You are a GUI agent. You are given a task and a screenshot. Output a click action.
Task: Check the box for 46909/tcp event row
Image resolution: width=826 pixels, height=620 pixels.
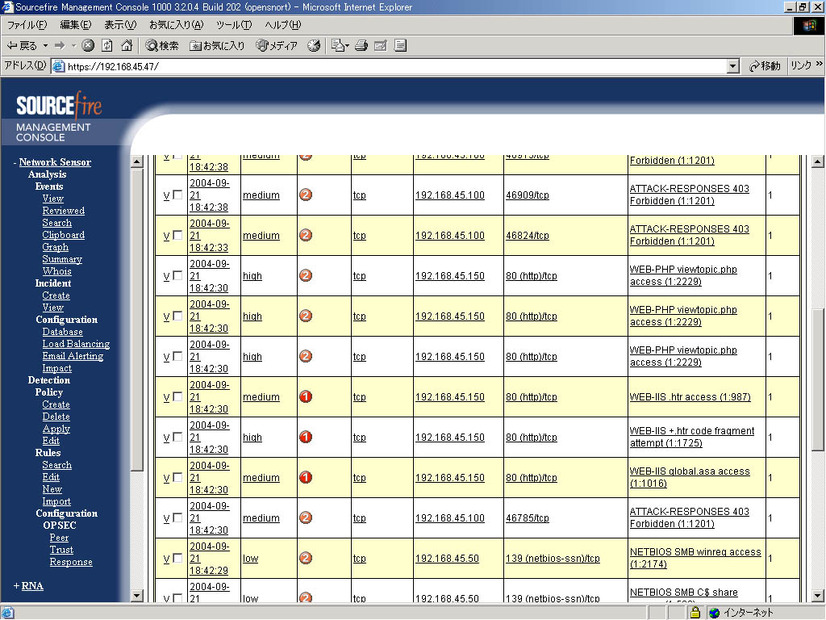coord(178,195)
